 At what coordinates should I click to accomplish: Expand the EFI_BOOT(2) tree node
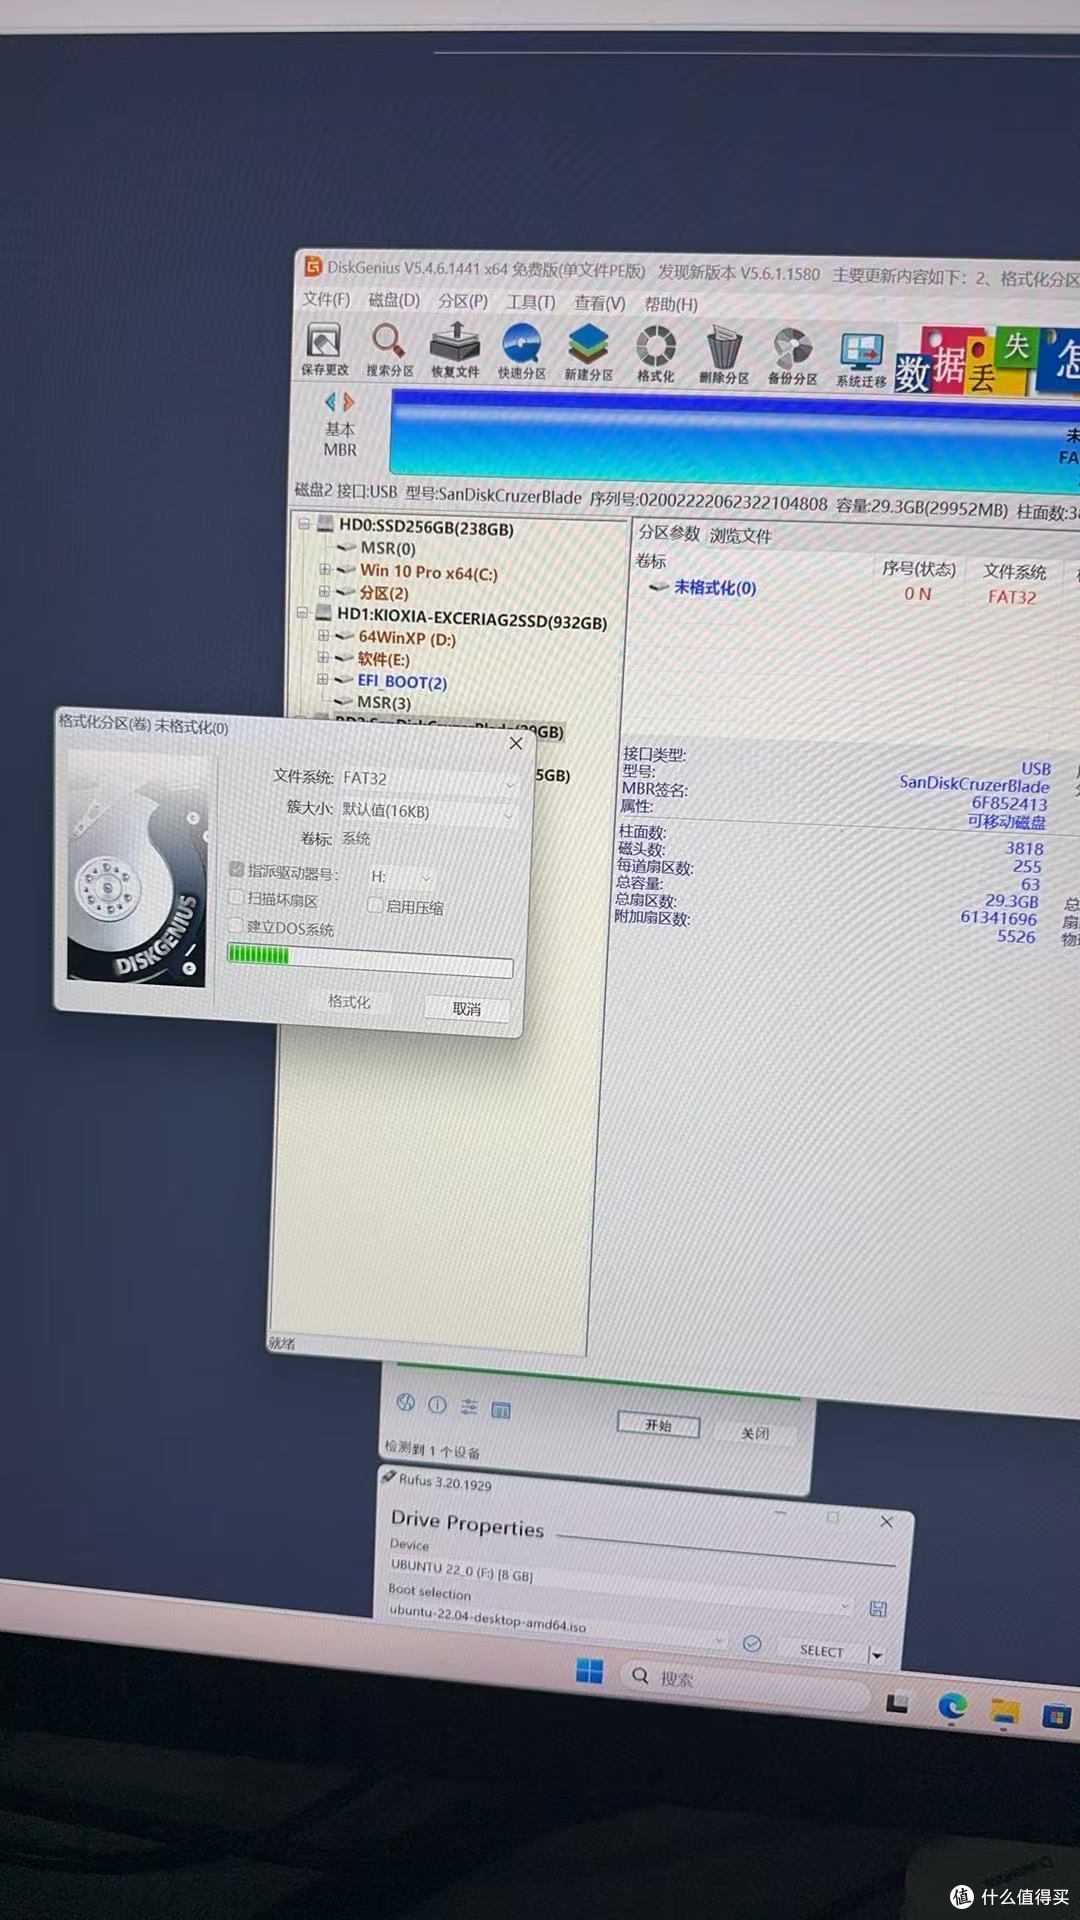322,679
